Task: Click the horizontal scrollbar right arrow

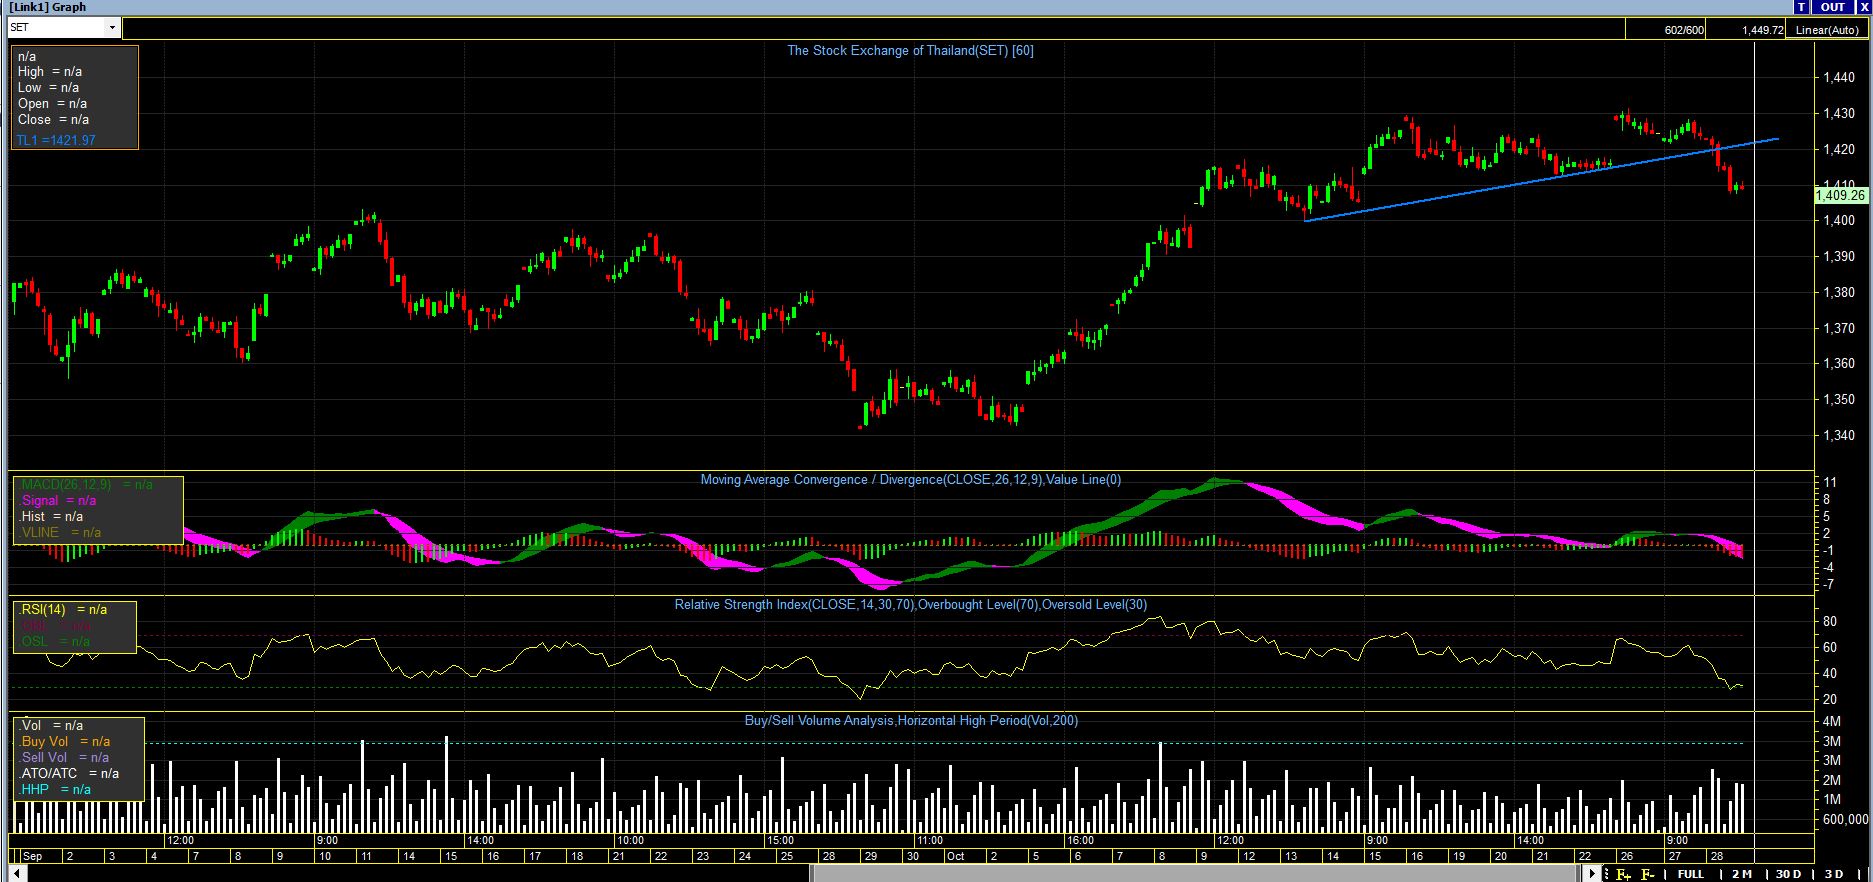Action: [1593, 874]
